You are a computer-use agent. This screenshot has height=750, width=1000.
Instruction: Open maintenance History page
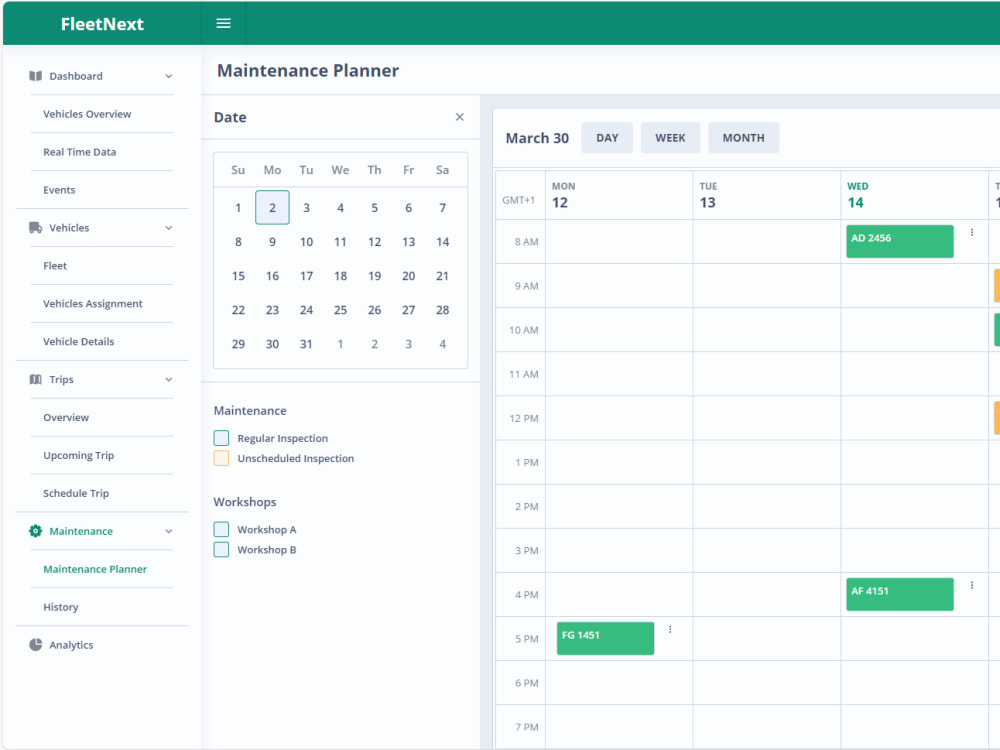[61, 607]
